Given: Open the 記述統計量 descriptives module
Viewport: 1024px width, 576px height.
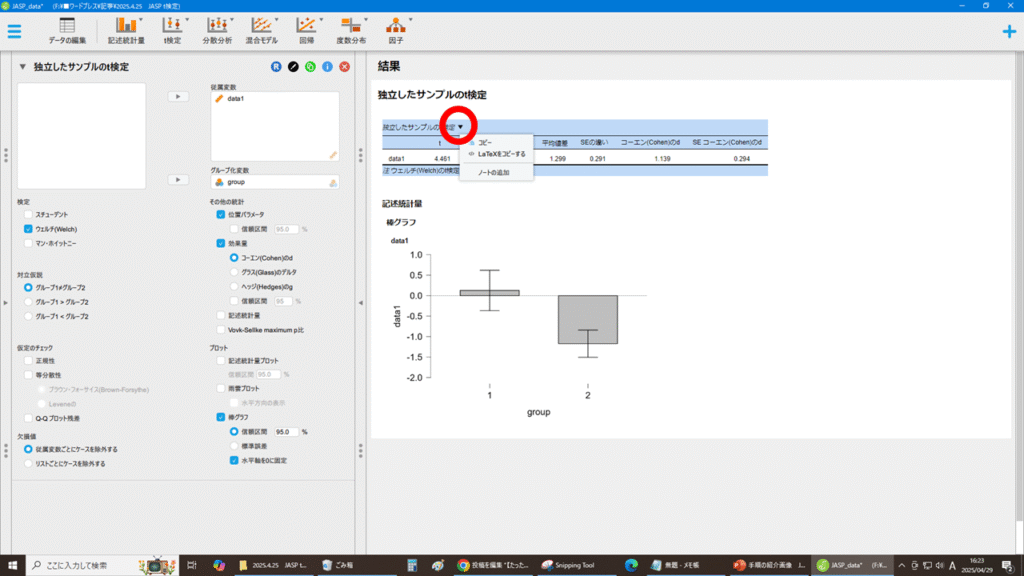Looking at the screenshot, I should click(126, 31).
